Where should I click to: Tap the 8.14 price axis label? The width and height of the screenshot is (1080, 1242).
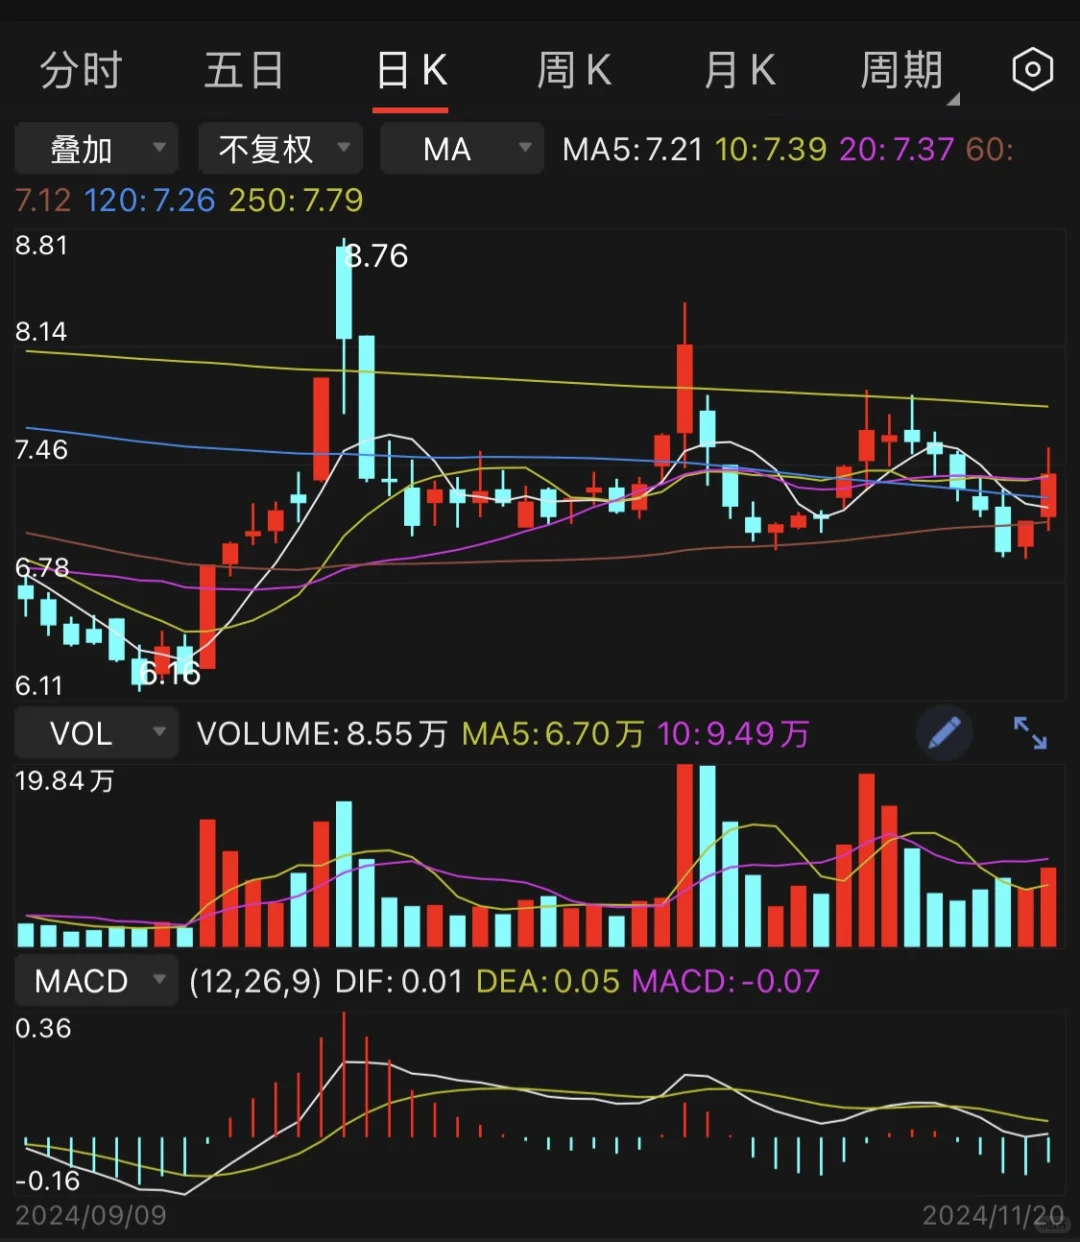coord(41,331)
